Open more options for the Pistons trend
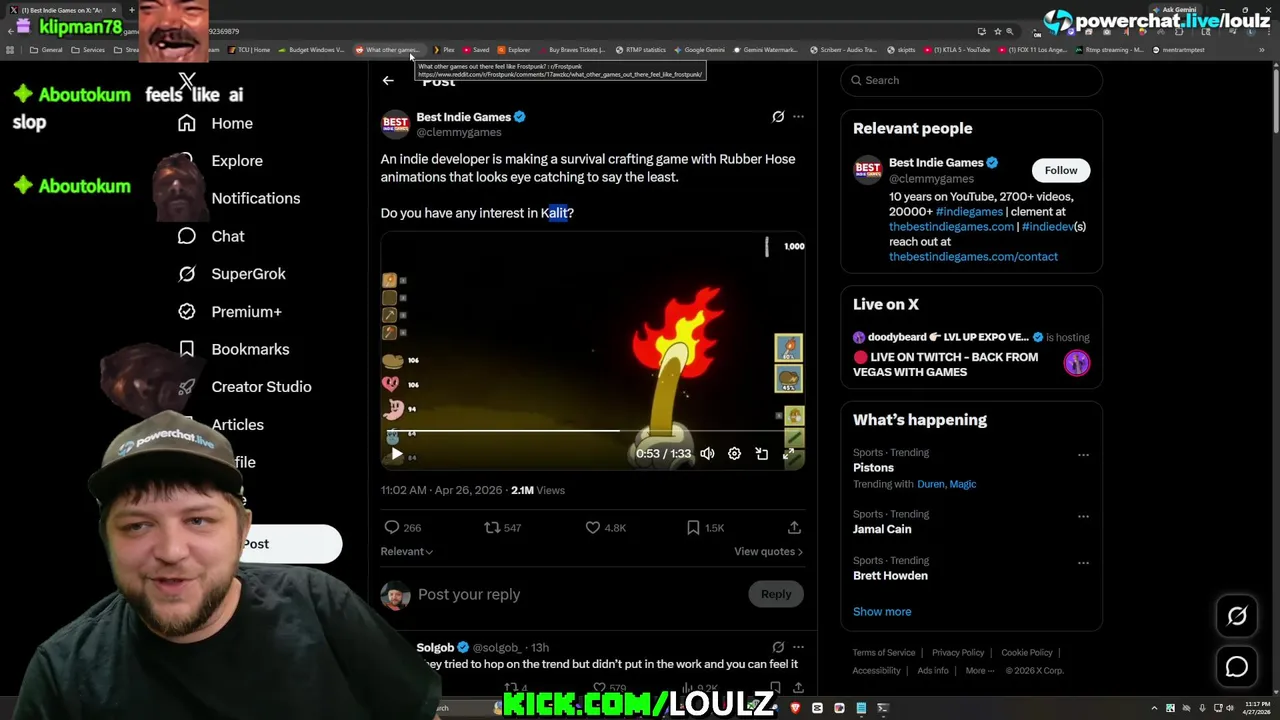 (x=1083, y=455)
